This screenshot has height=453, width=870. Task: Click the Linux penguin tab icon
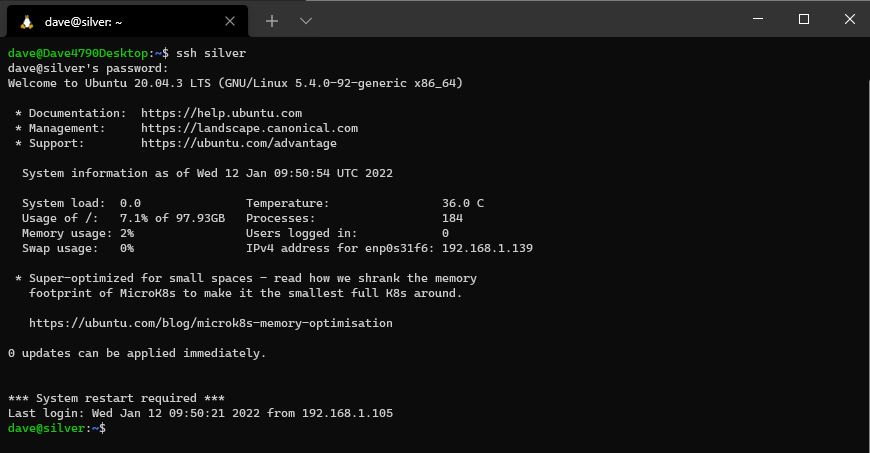[x=27, y=22]
